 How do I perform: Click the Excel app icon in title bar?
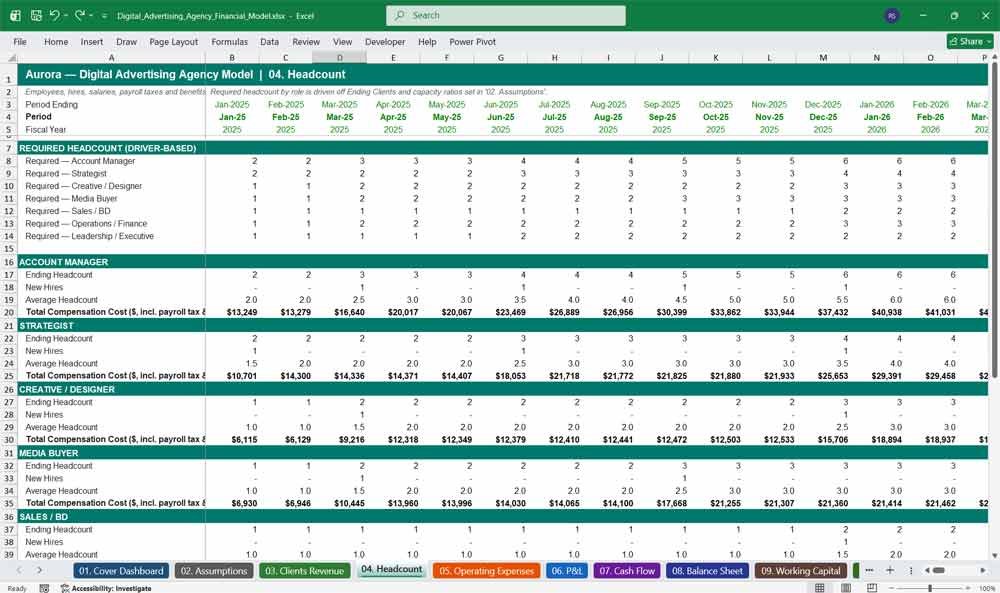15,15
